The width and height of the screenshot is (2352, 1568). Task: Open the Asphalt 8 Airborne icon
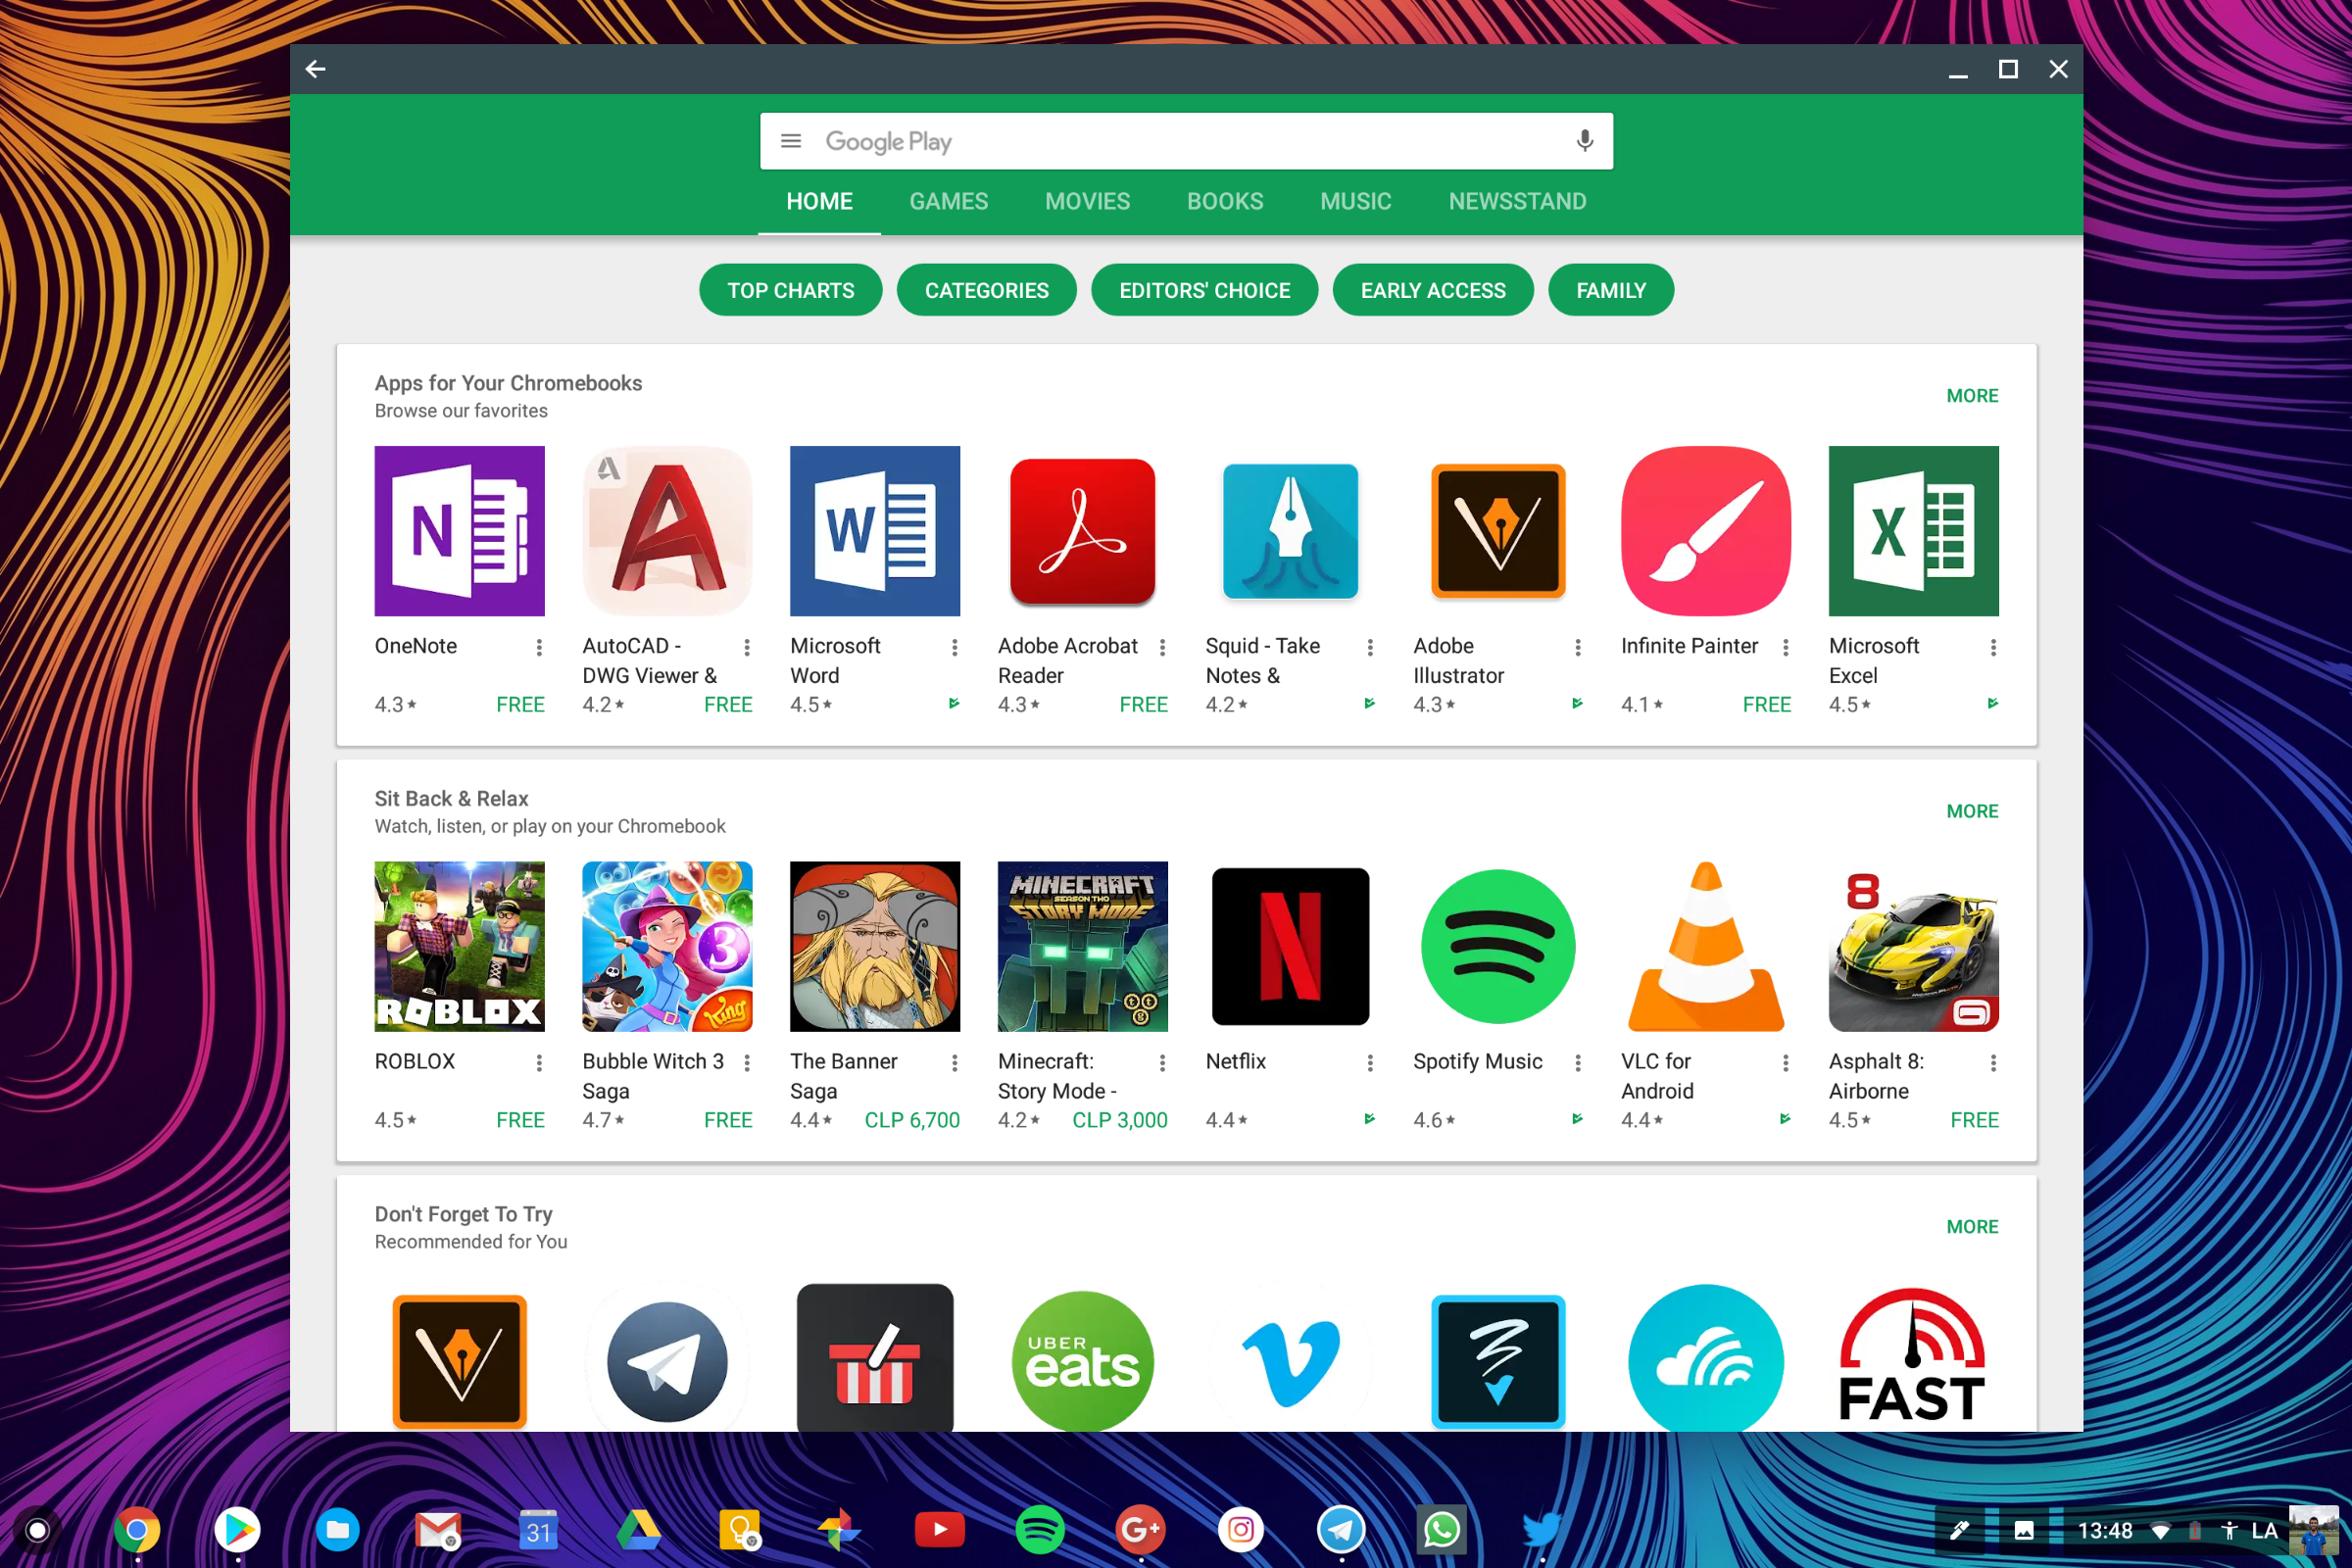tap(1914, 946)
